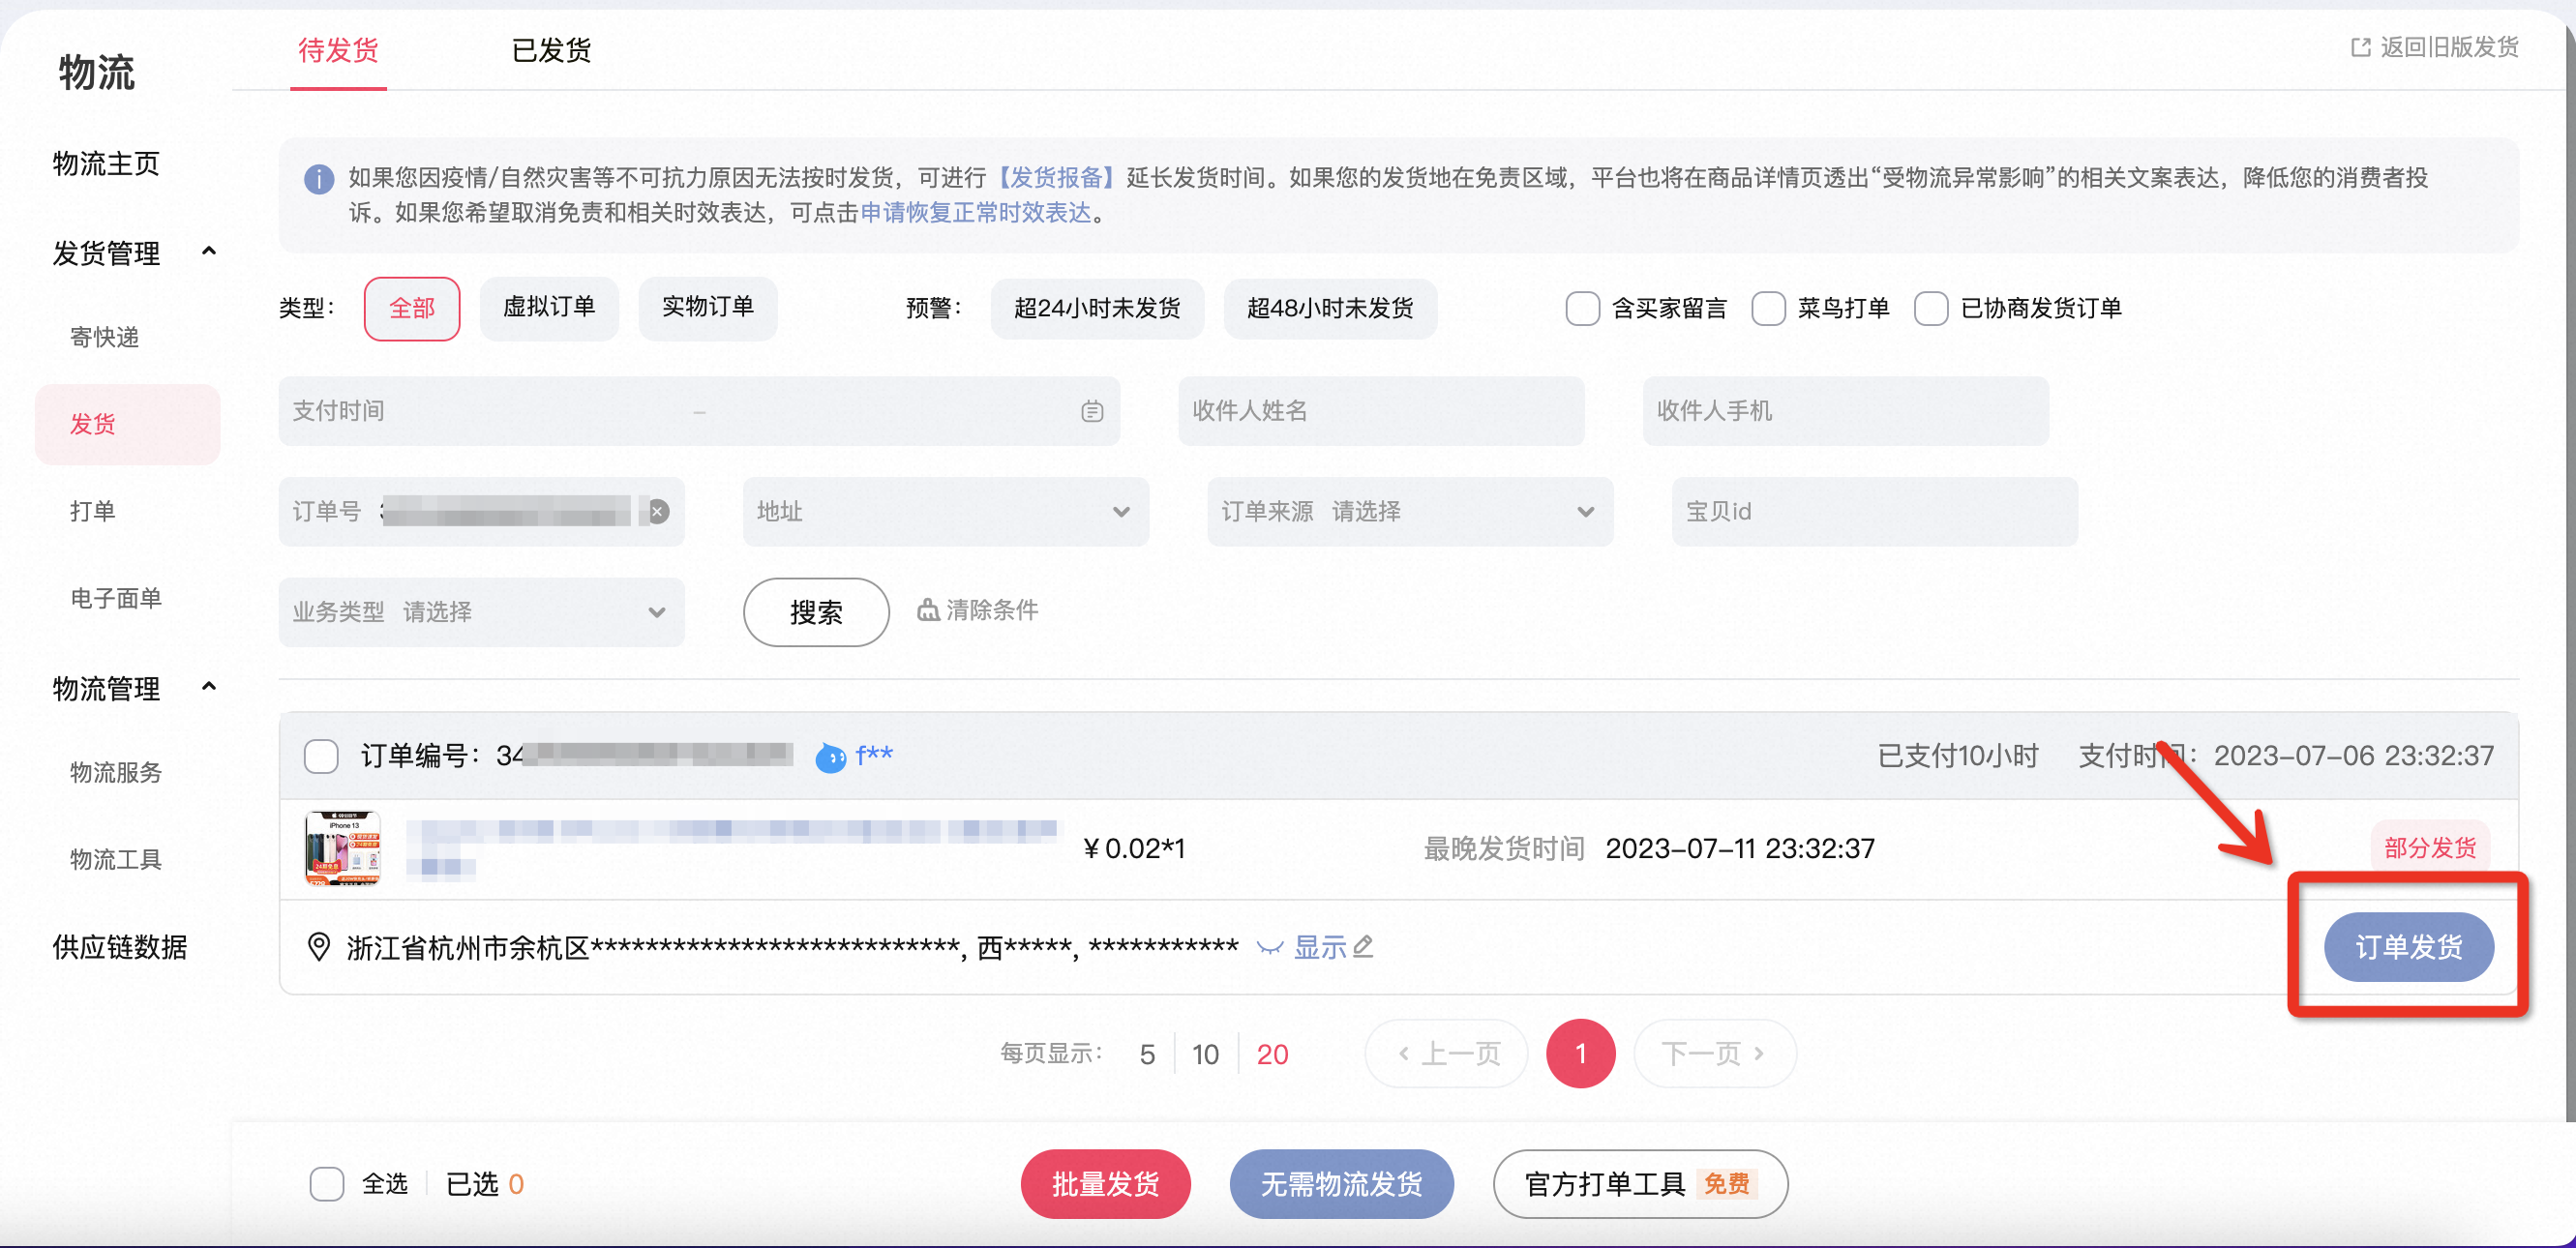Select the order row checkbox beside 订单编号
2576x1248 pixels.
[x=321, y=756]
